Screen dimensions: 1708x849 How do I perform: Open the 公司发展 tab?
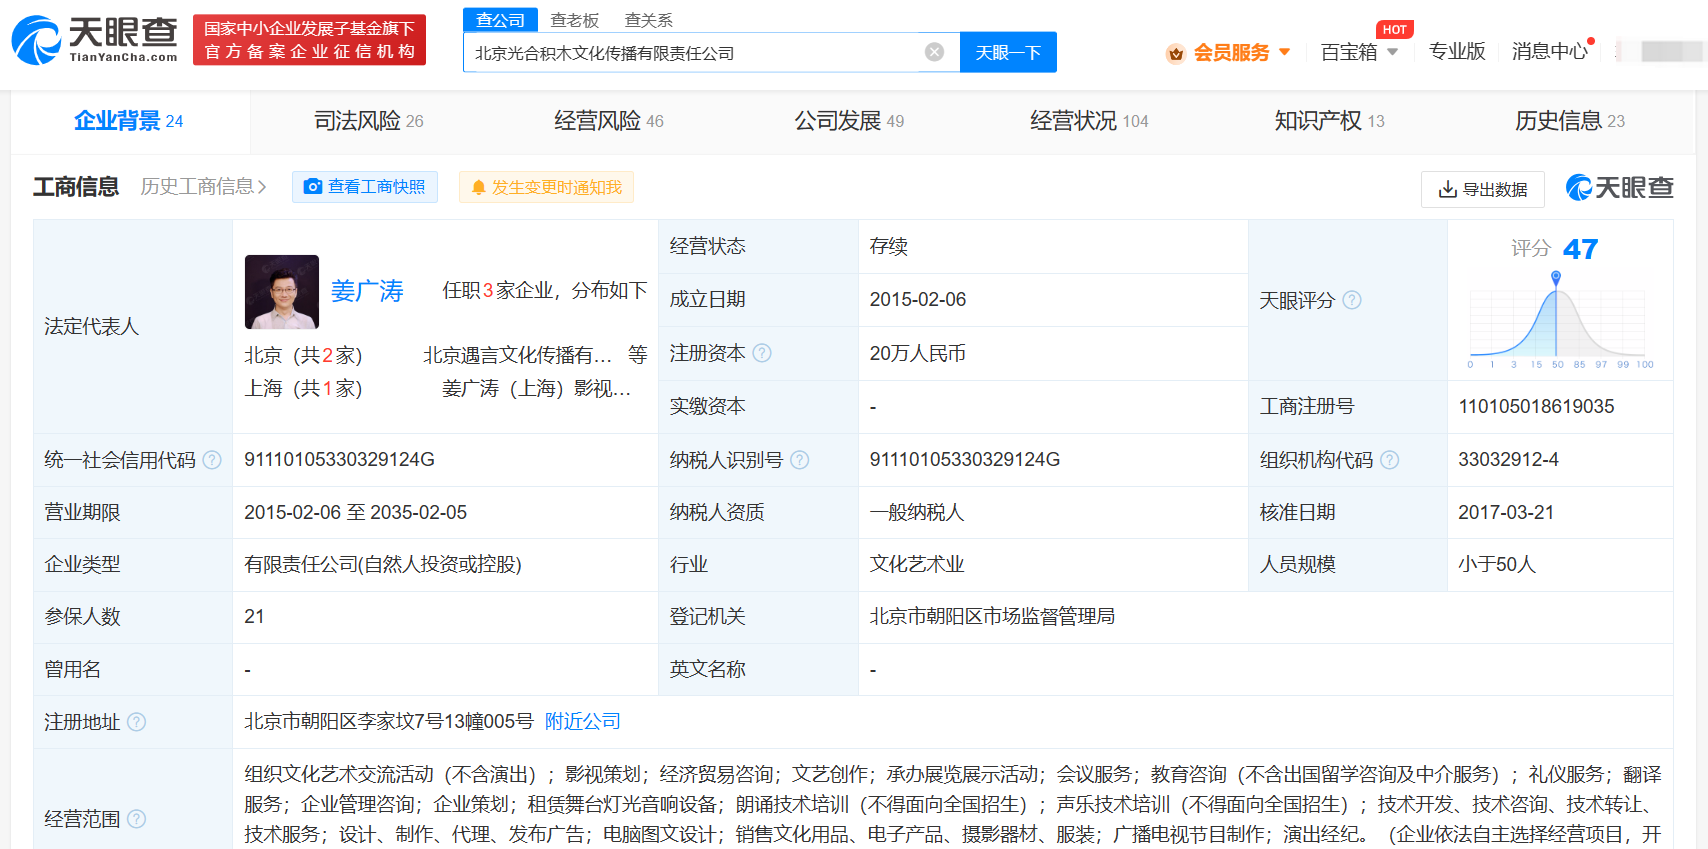point(849,121)
